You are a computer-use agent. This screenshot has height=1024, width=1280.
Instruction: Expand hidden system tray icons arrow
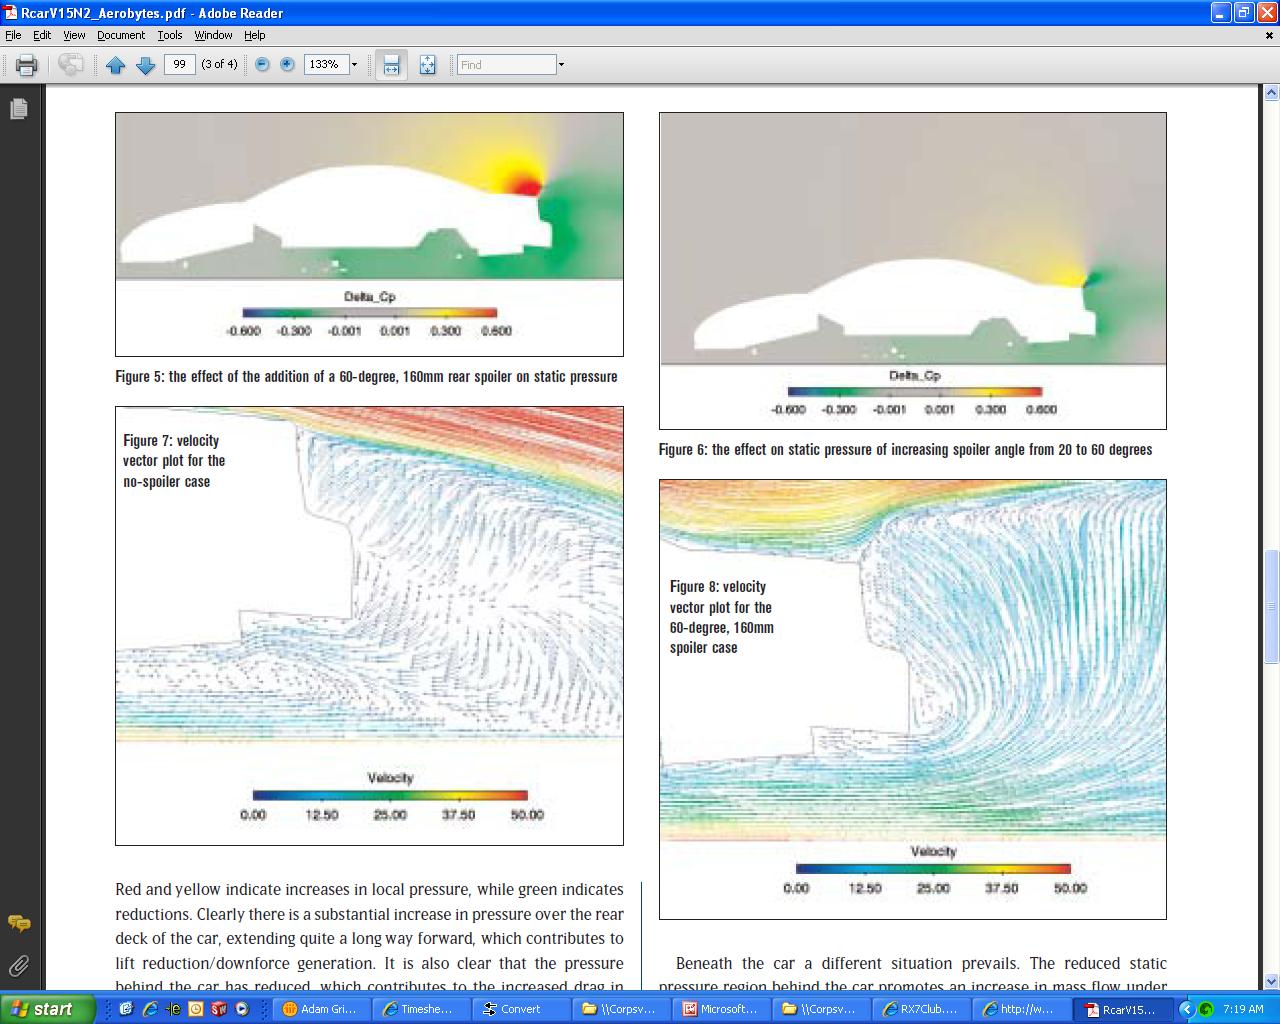1187,1009
